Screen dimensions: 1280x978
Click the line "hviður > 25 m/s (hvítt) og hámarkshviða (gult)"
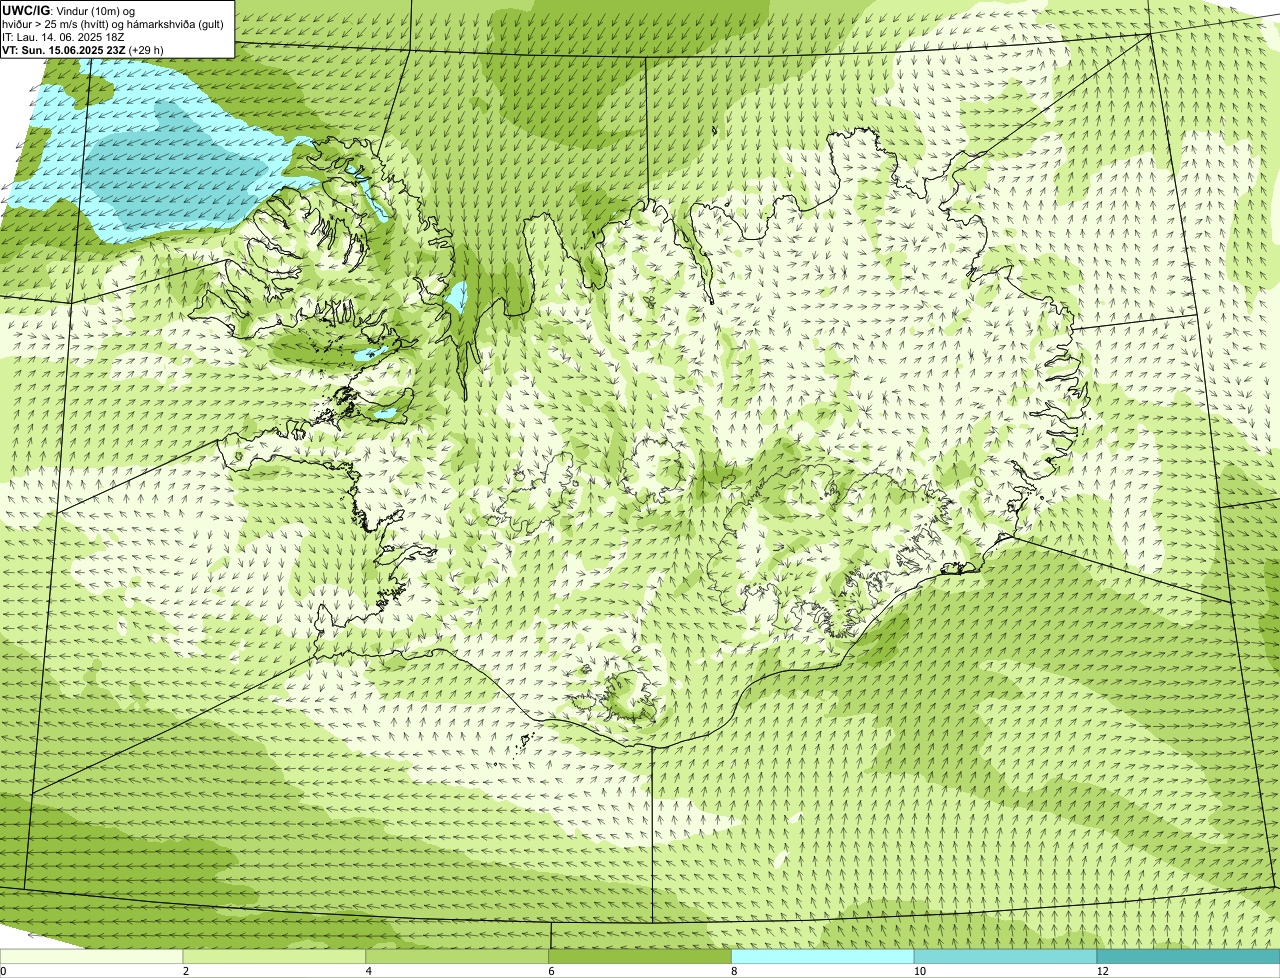(x=113, y=23)
